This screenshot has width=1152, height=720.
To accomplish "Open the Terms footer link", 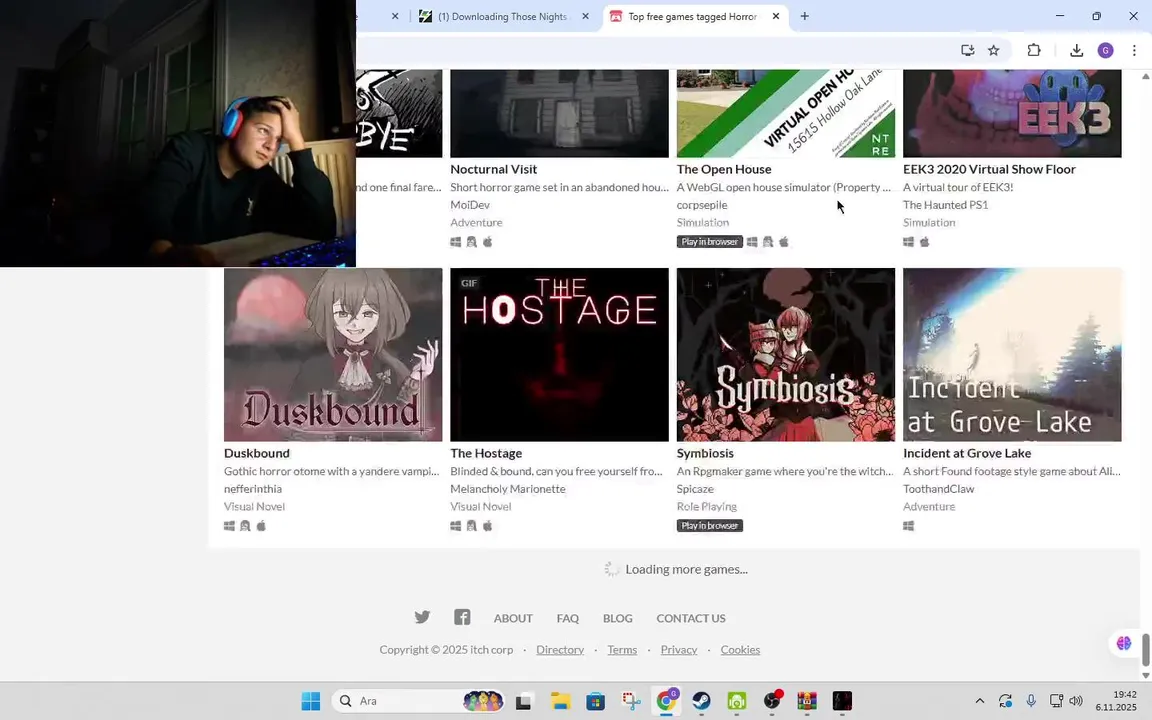I will [x=622, y=649].
